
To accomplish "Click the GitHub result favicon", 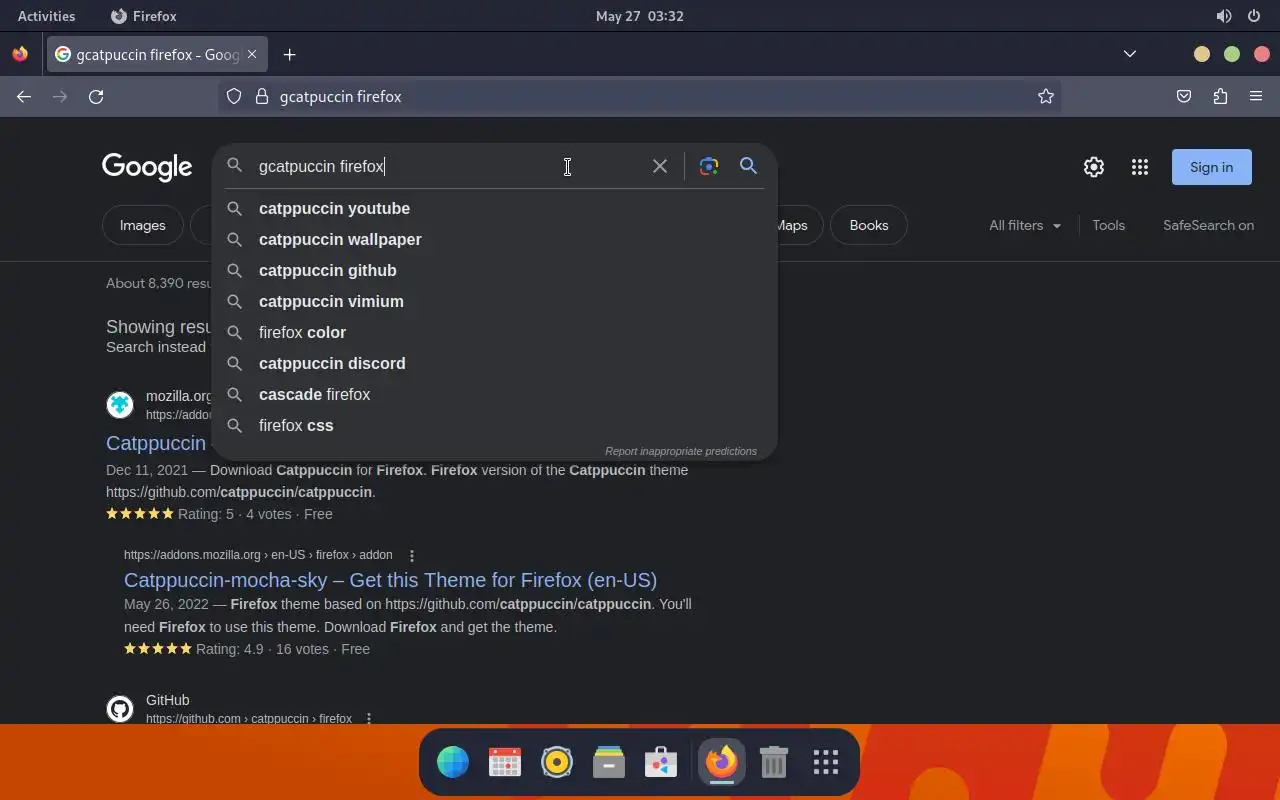I will point(120,709).
